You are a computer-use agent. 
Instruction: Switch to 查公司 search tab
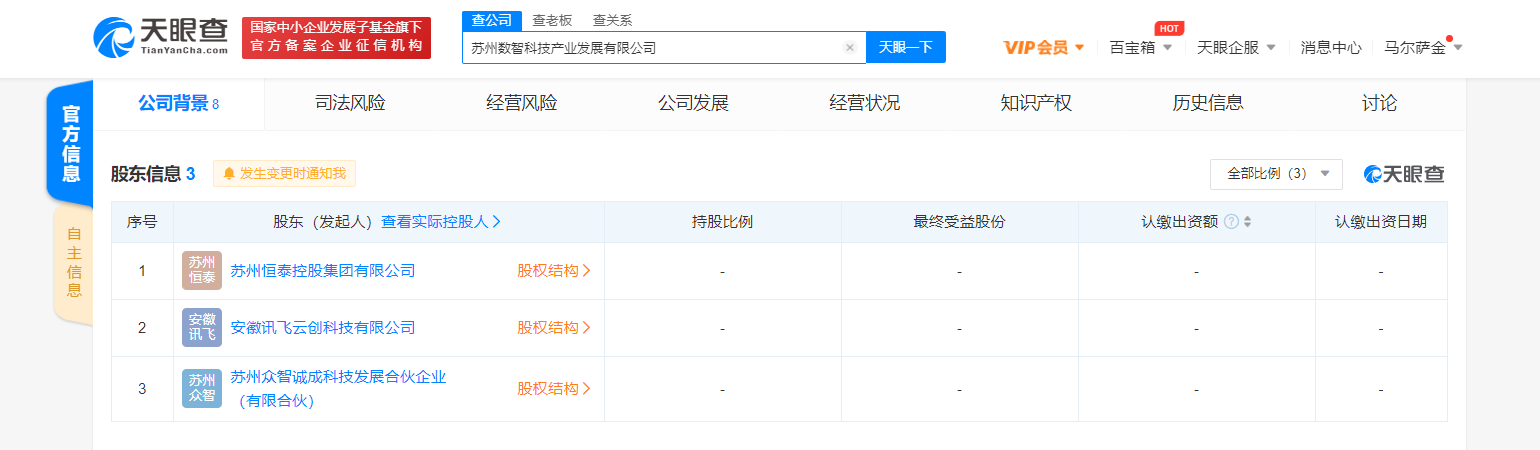coord(492,20)
